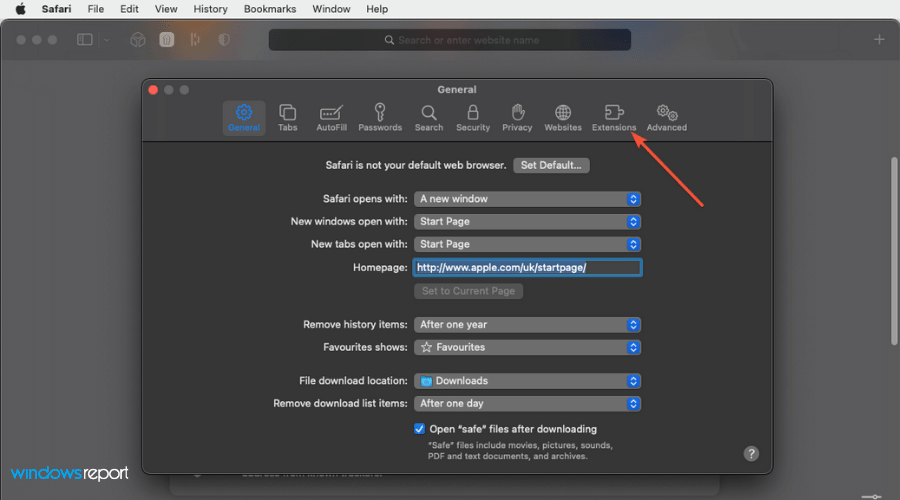The height and width of the screenshot is (500, 900).
Task: Open the Edit menu
Action: [x=129, y=9]
